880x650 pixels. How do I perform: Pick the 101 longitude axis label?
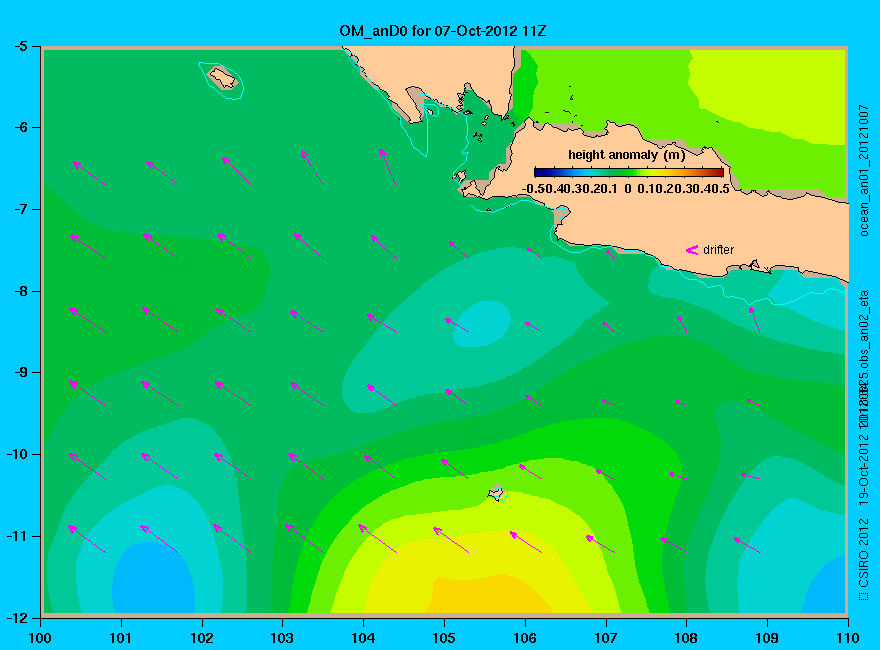pos(121,638)
